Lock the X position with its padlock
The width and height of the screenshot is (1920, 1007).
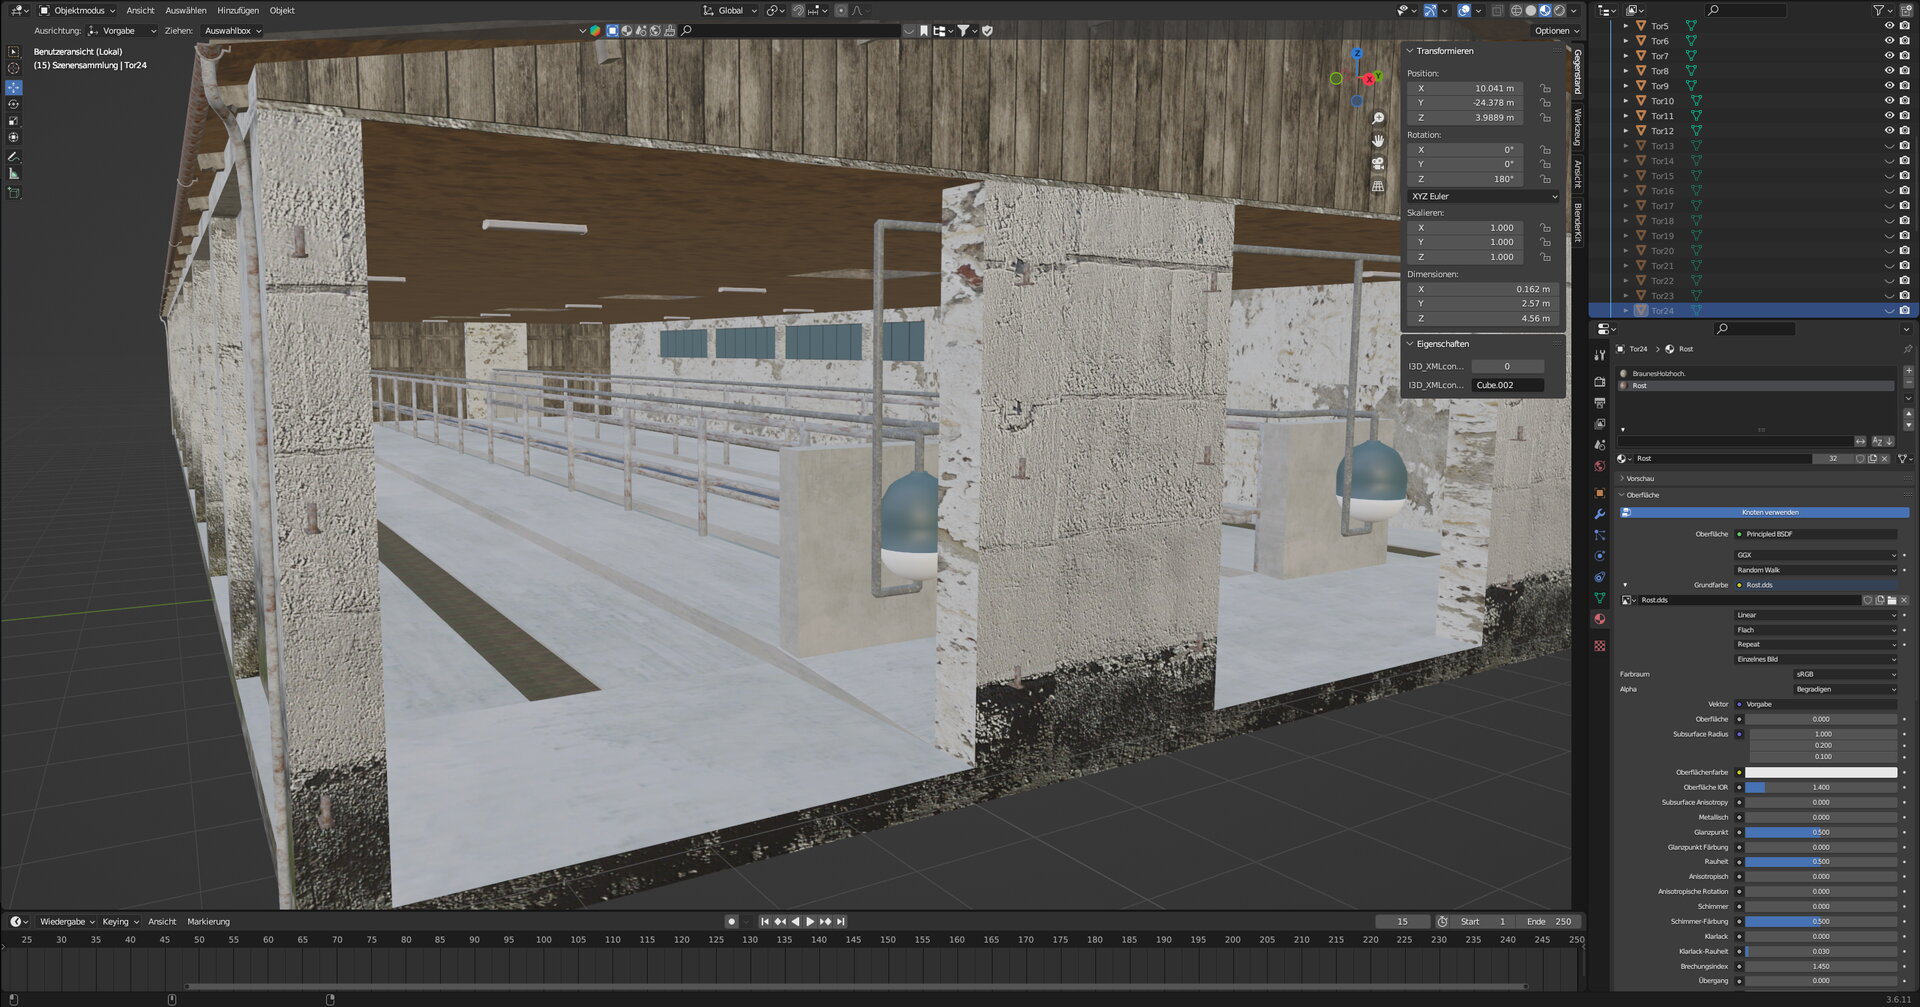coord(1545,88)
